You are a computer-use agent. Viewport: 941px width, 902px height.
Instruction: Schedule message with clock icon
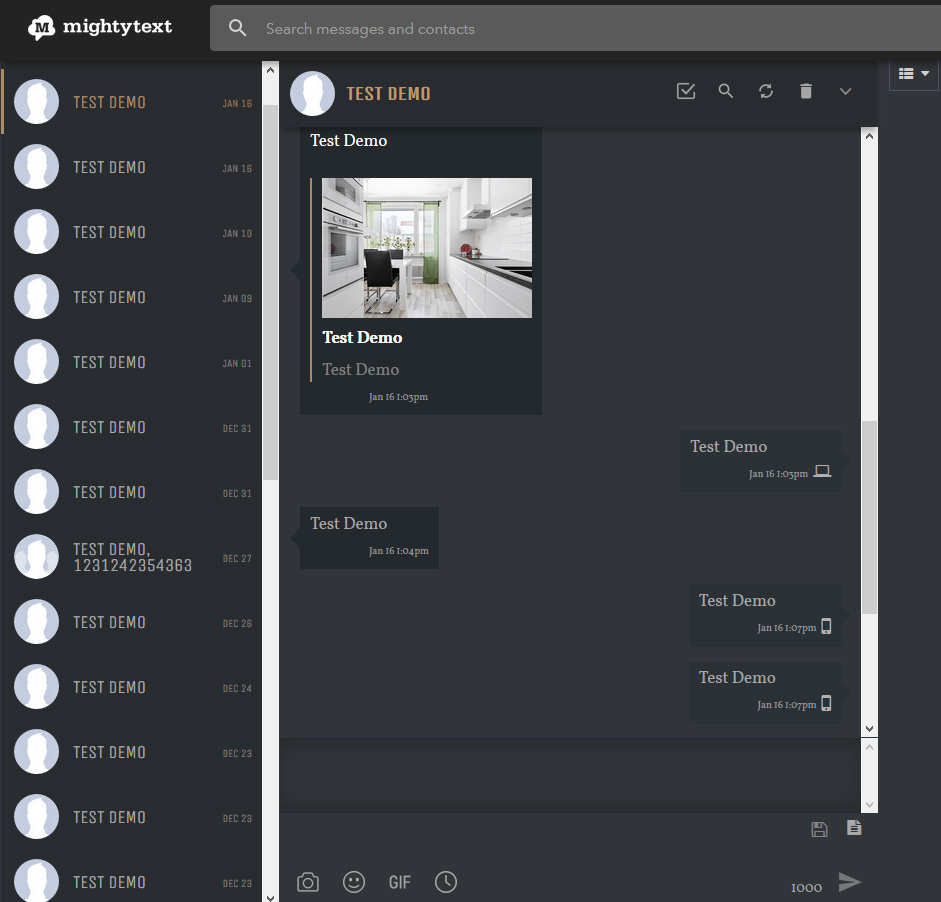(446, 882)
